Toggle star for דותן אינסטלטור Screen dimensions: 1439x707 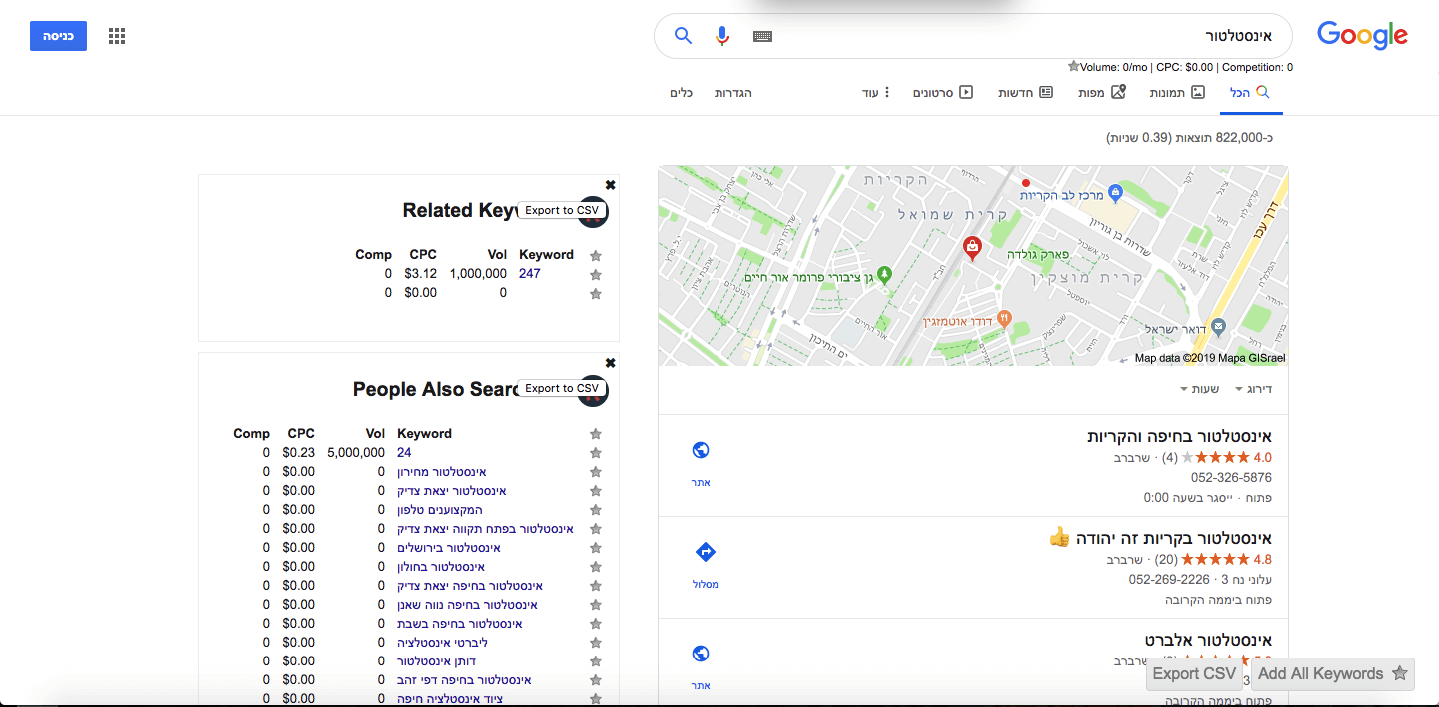(596, 662)
